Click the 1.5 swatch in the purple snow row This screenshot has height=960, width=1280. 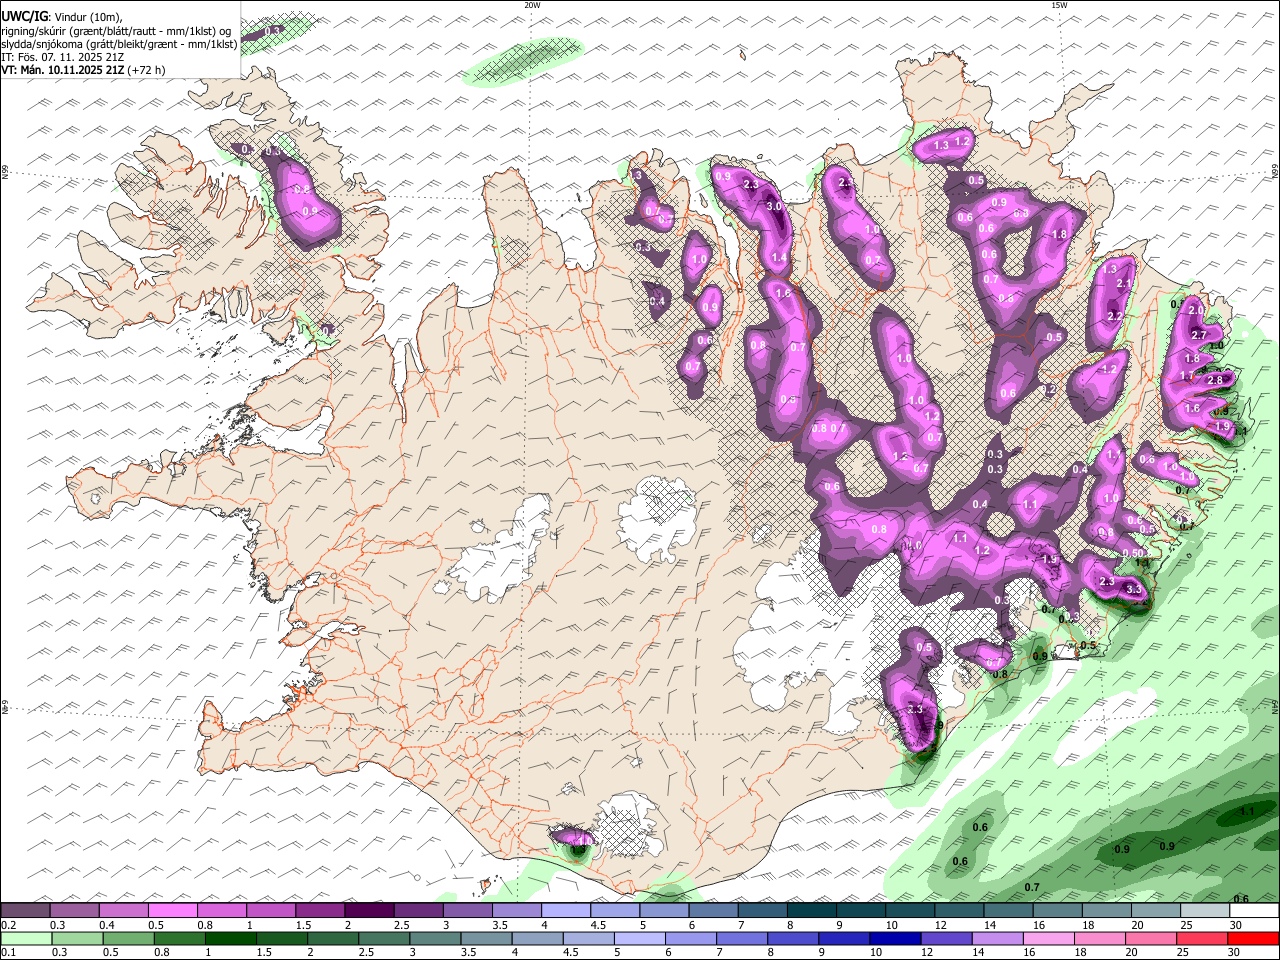(320, 911)
